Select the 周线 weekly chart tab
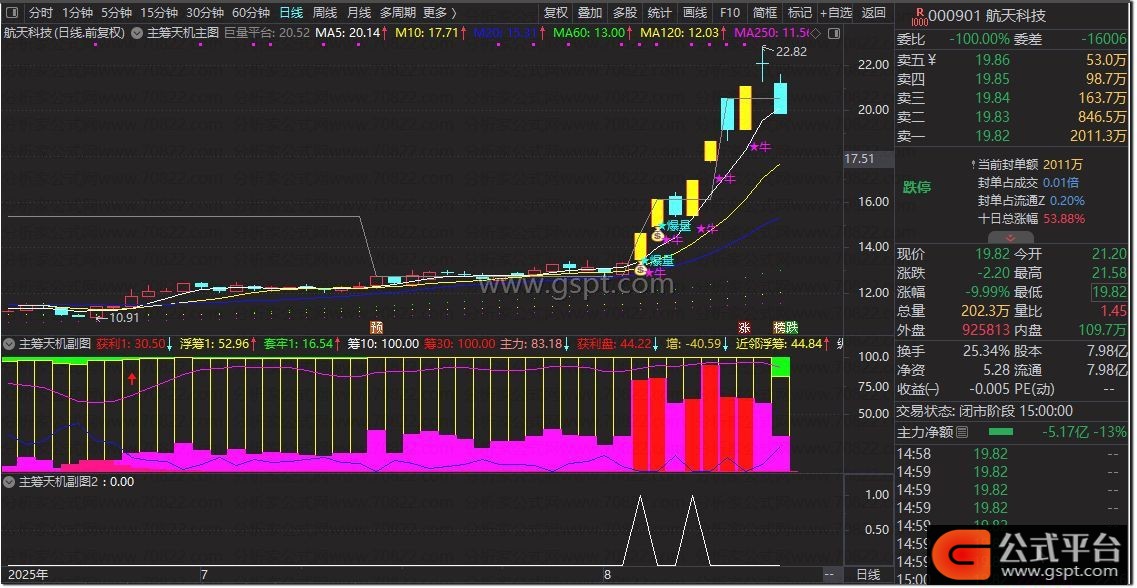 (x=325, y=13)
